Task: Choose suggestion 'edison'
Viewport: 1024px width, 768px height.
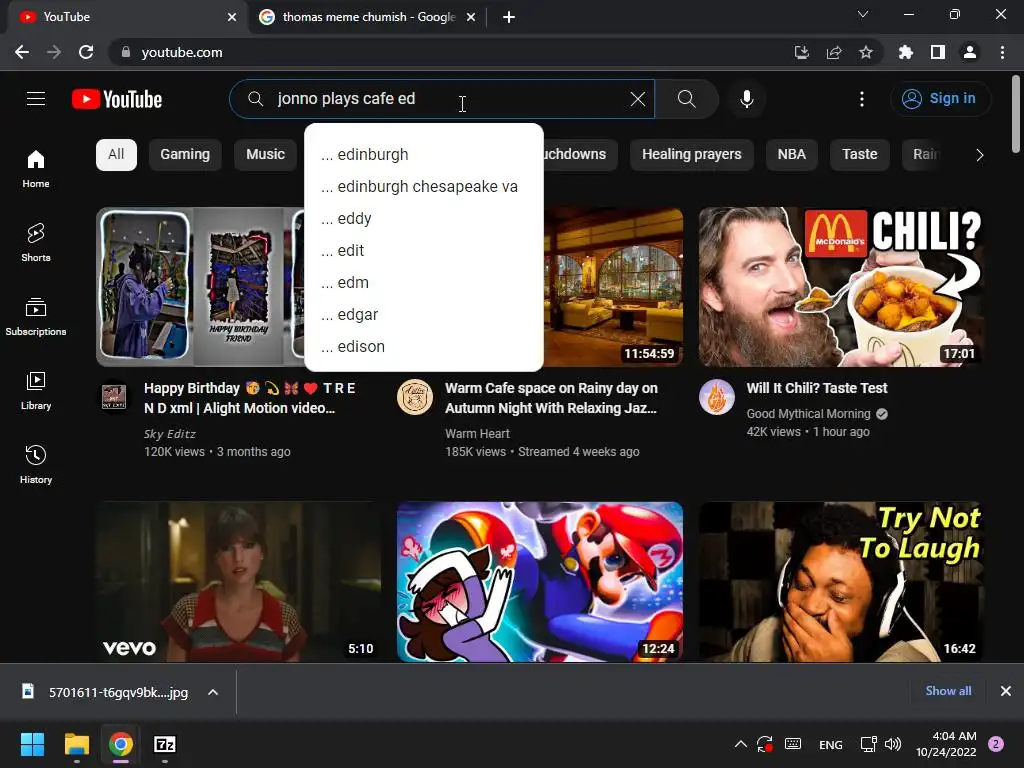Action: [x=424, y=347]
